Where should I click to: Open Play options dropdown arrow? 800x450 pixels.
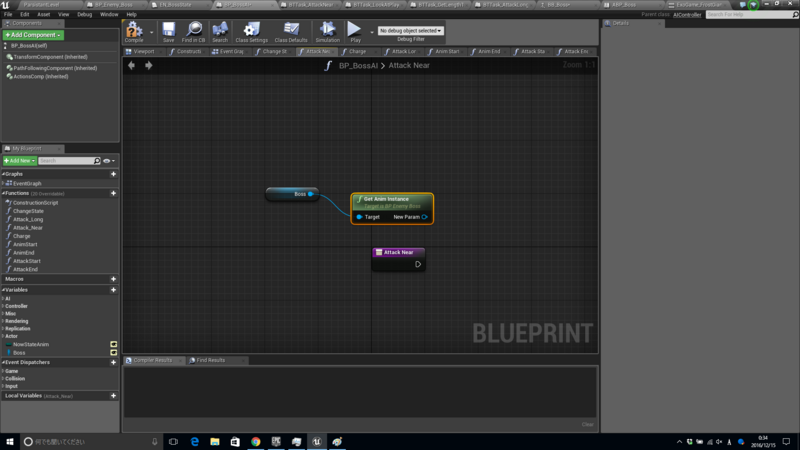point(371,32)
